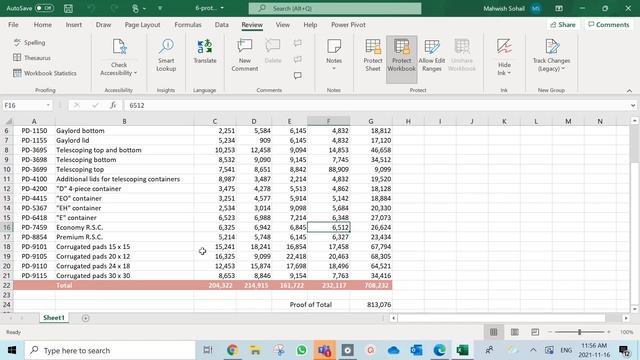The width and height of the screenshot is (640, 360).
Task: Select cell containing Gaylord bottom
Action: (124, 131)
